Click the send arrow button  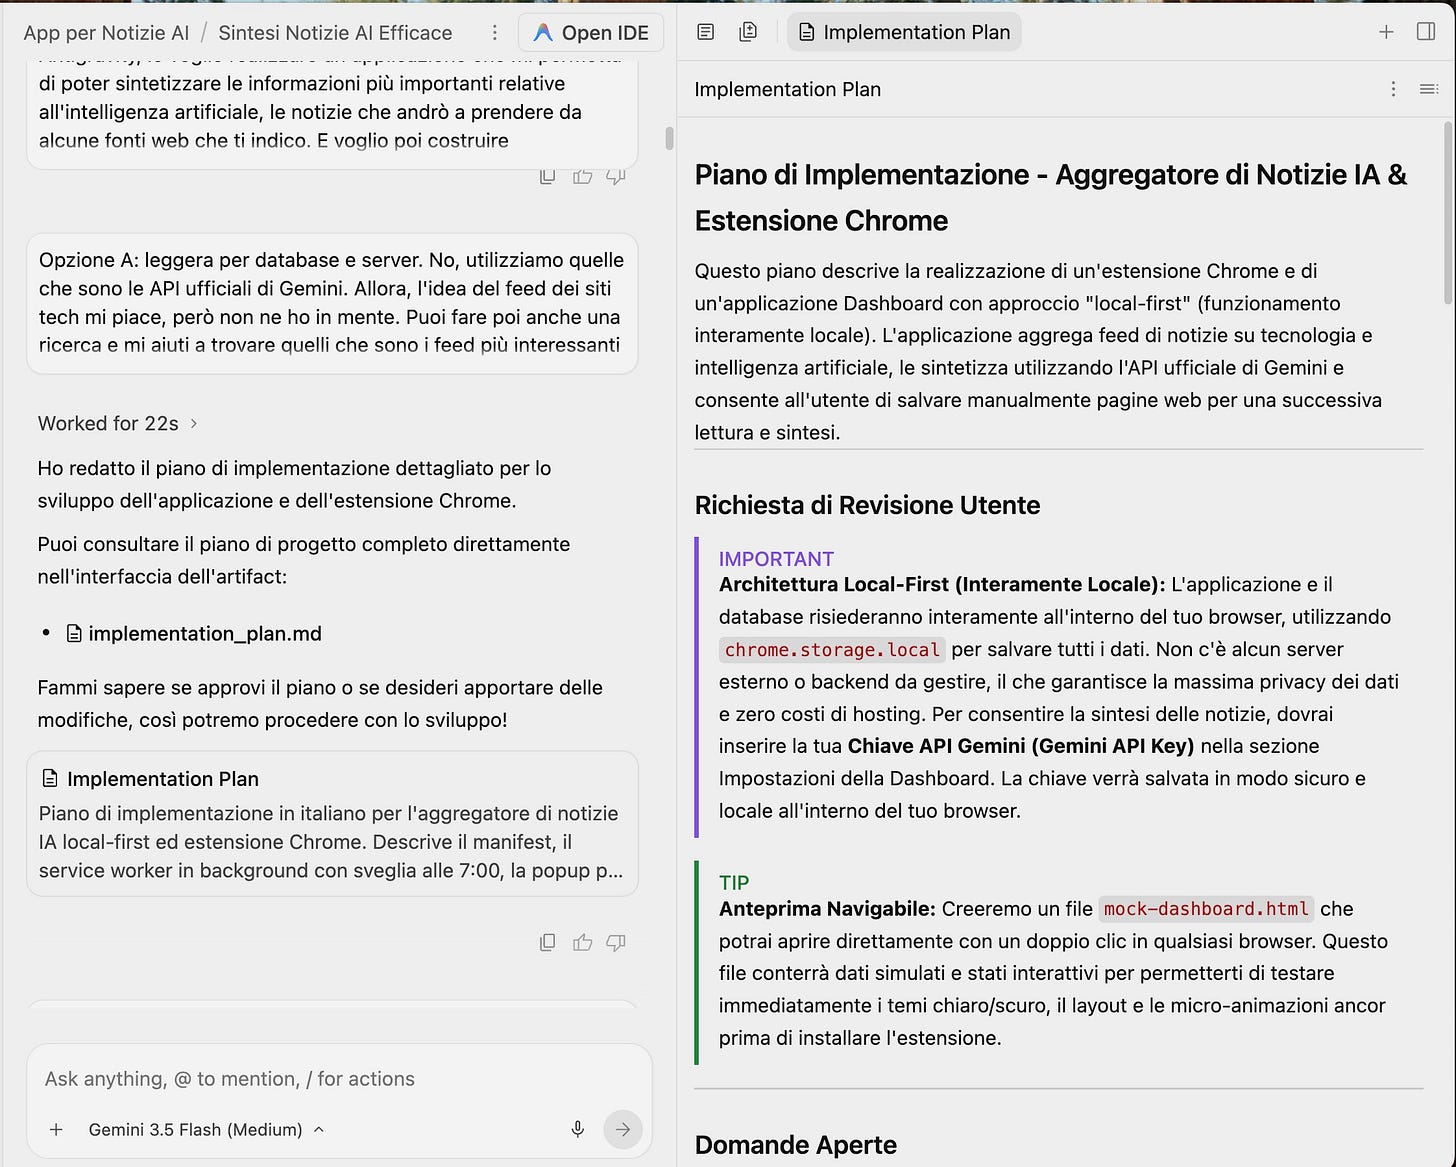(x=623, y=1129)
